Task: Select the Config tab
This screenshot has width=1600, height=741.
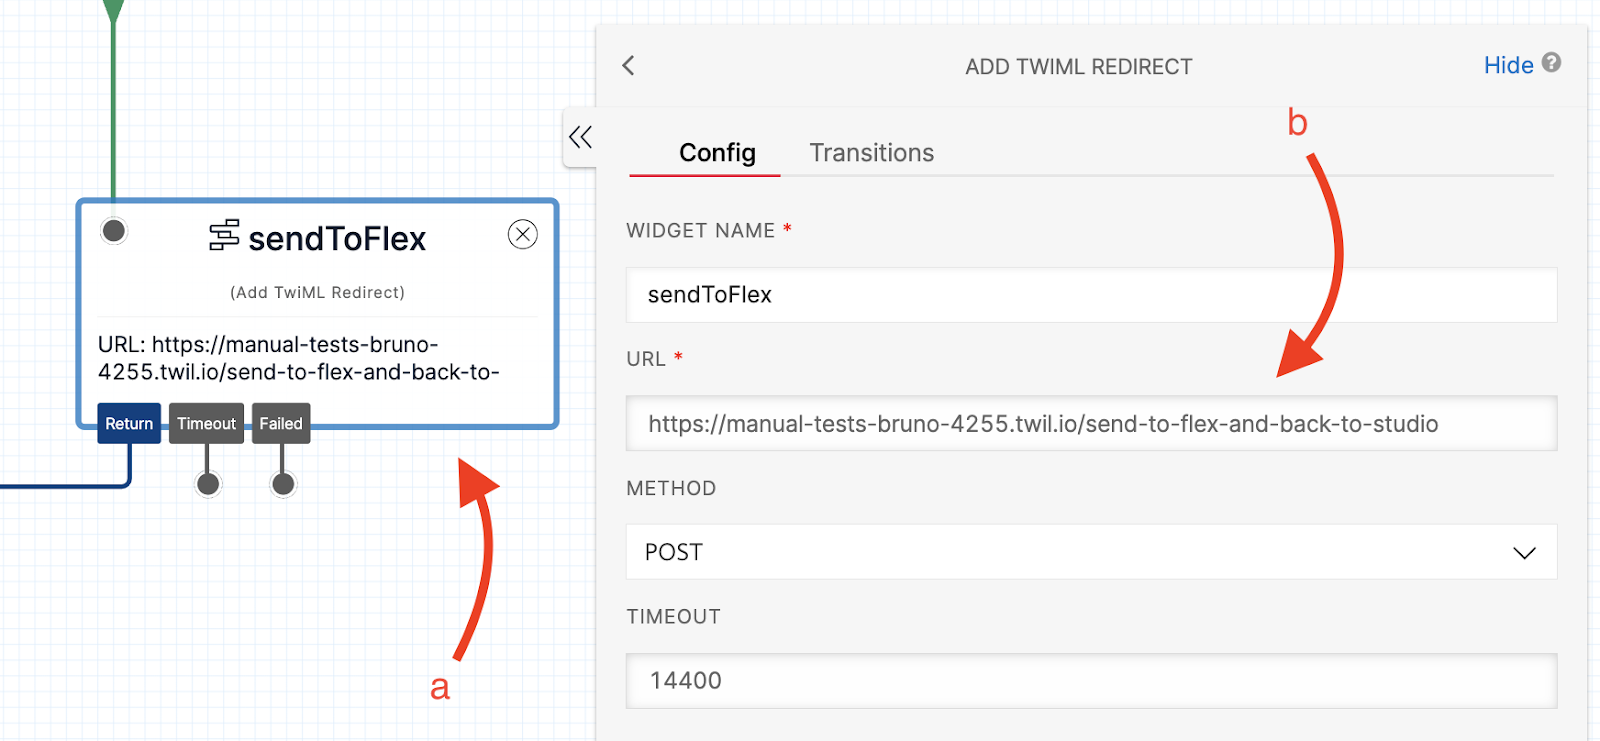Action: click(717, 153)
